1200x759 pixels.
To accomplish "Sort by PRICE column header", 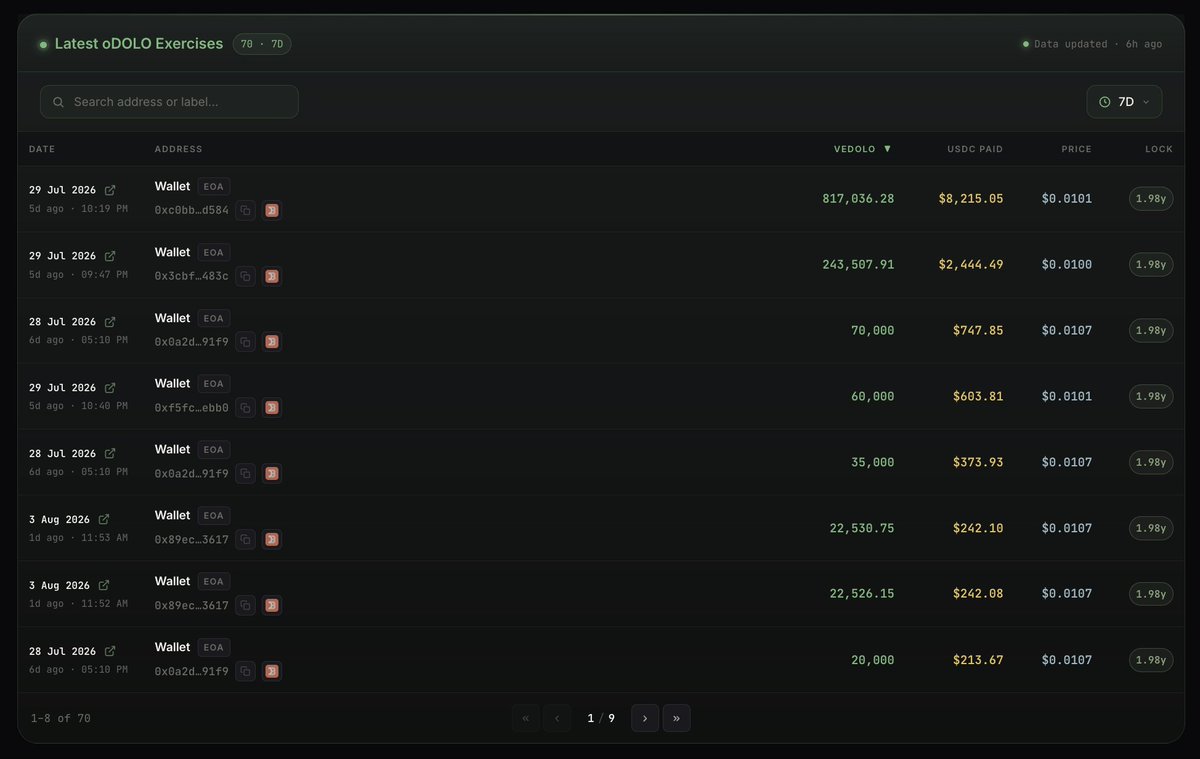I will pyautogui.click(x=1077, y=149).
